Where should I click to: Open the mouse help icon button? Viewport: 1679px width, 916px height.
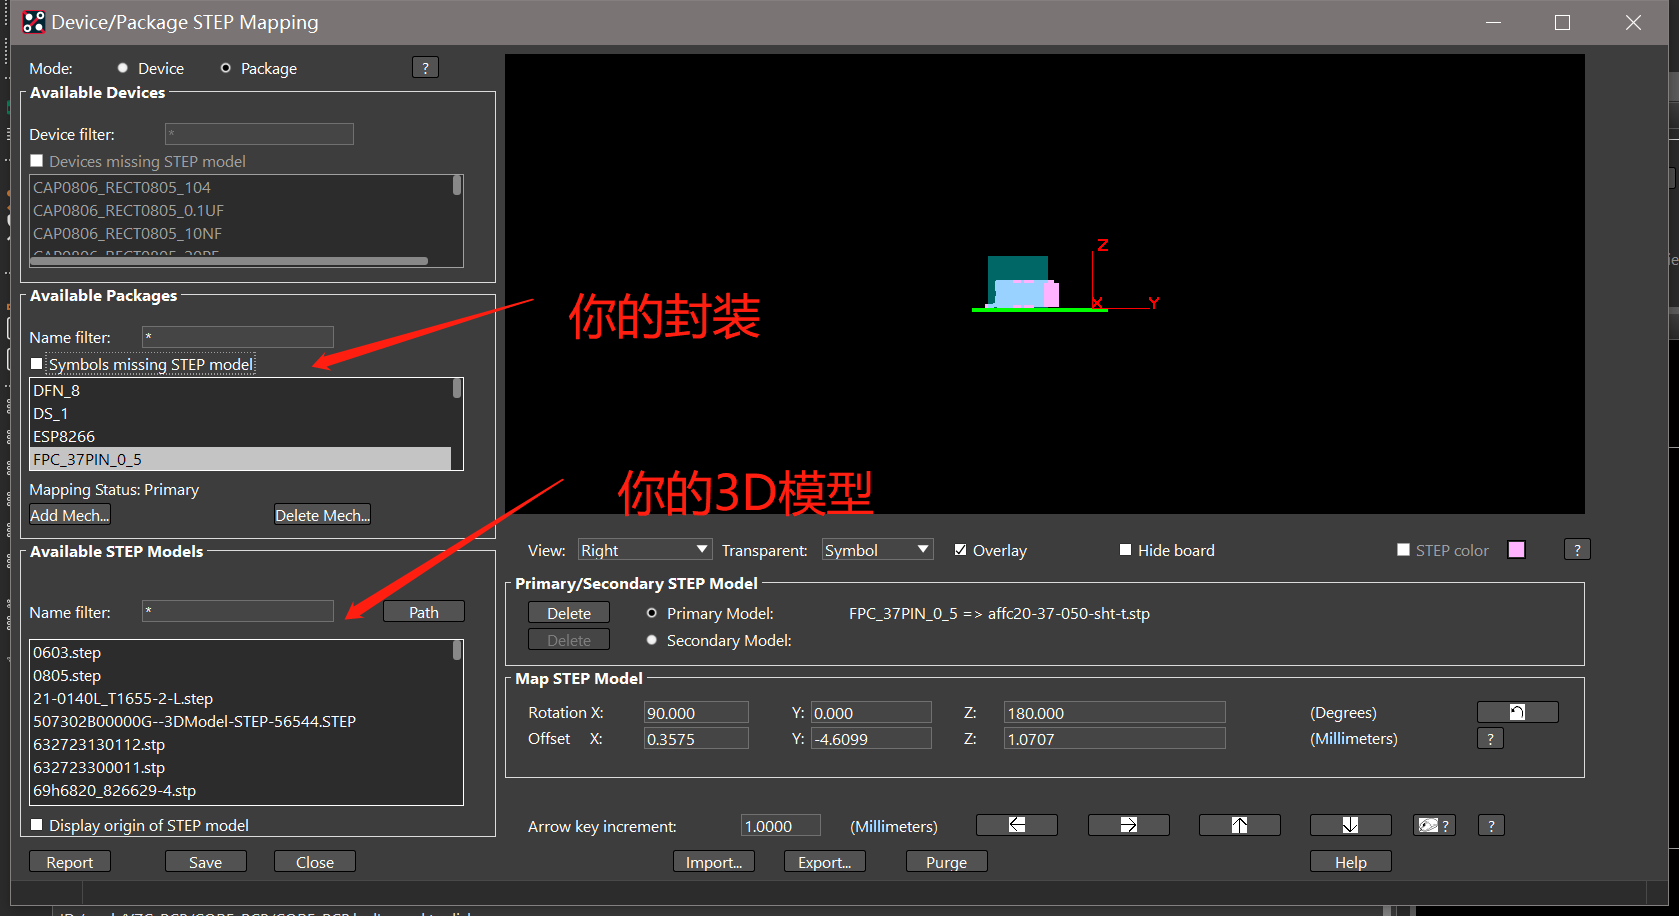[1434, 825]
